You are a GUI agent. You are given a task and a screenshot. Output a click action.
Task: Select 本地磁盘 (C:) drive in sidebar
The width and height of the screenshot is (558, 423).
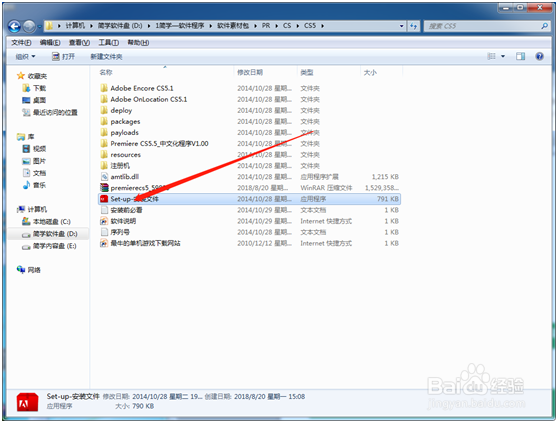tap(52, 222)
